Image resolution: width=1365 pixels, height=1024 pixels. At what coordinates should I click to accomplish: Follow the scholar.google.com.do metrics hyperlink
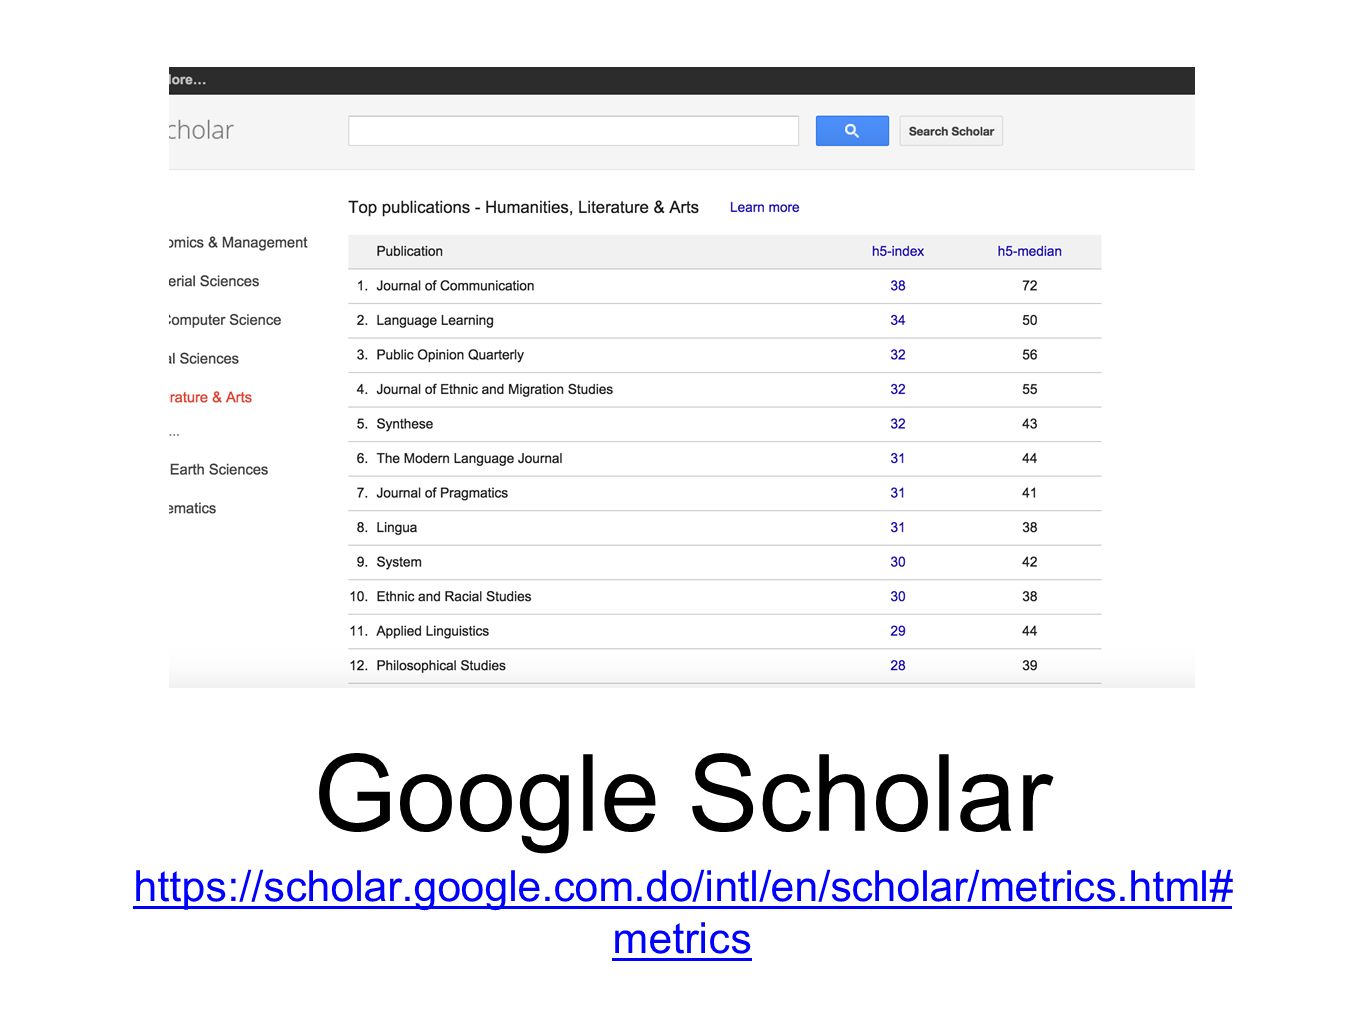point(683,912)
